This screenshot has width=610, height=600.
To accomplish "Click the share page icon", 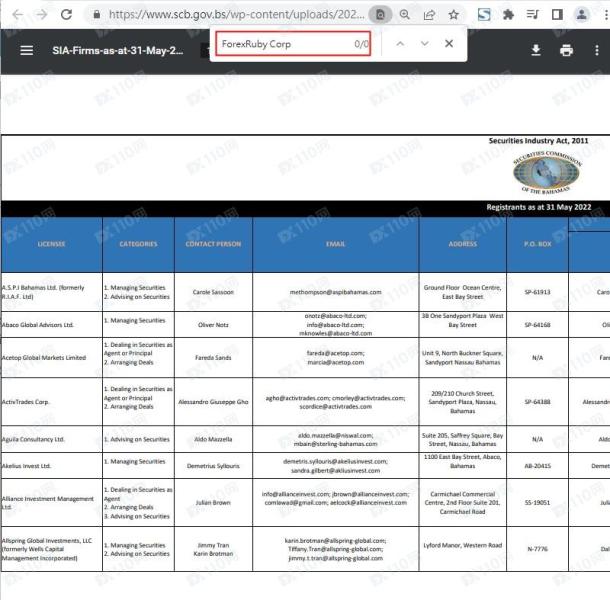I will tap(429, 15).
